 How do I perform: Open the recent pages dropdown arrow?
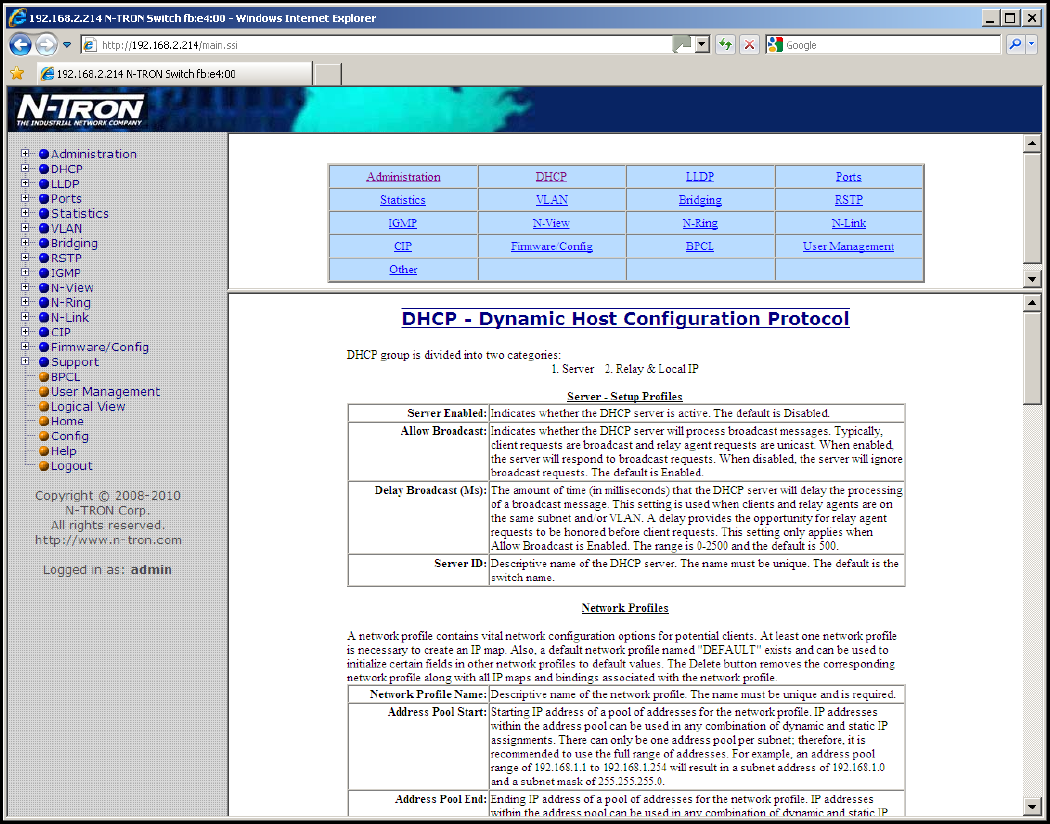point(67,45)
